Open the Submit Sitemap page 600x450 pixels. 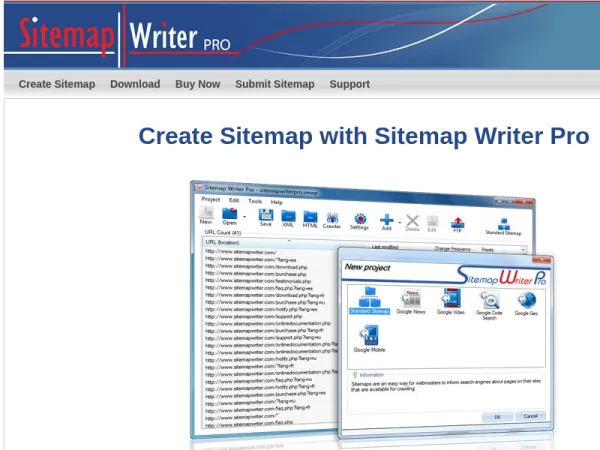coord(275,84)
